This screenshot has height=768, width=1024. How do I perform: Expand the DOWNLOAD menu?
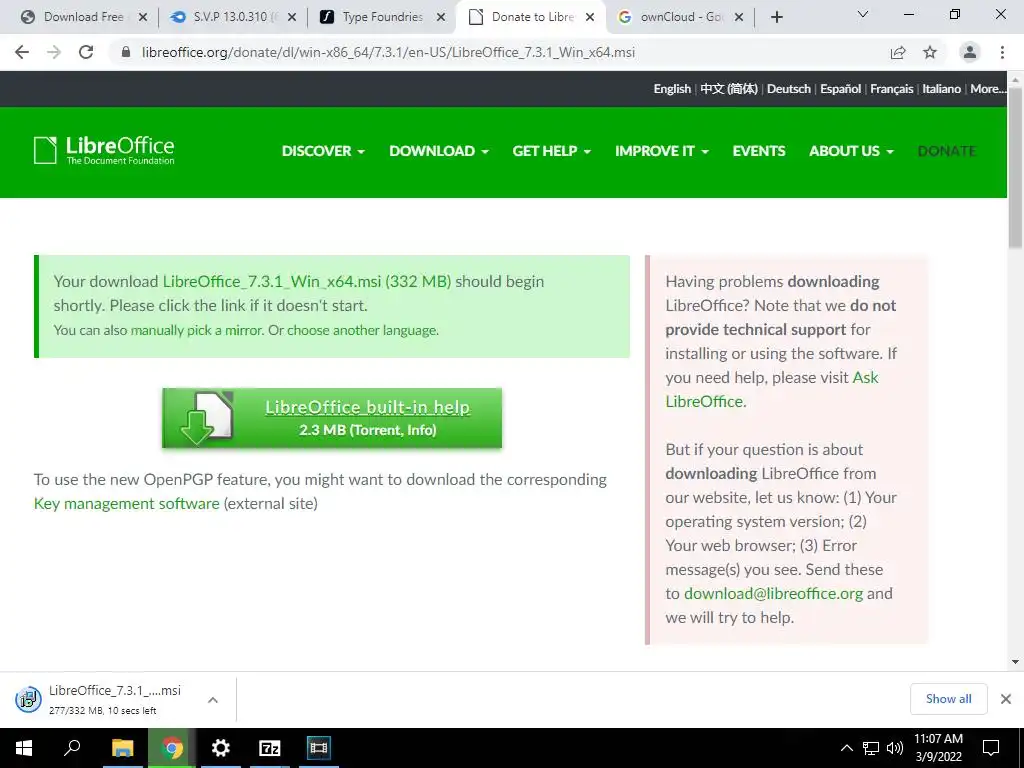pyautogui.click(x=439, y=151)
